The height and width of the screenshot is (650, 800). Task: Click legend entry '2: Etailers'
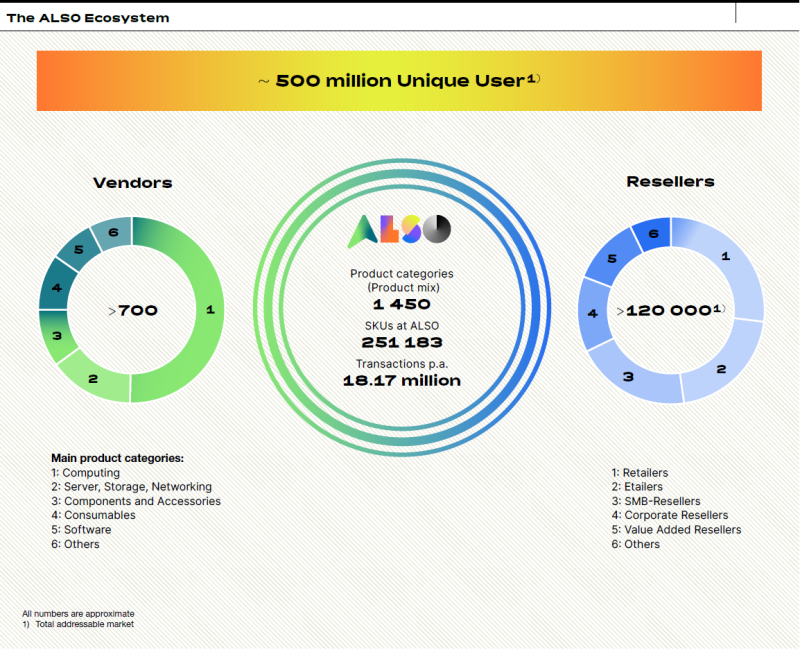637,487
